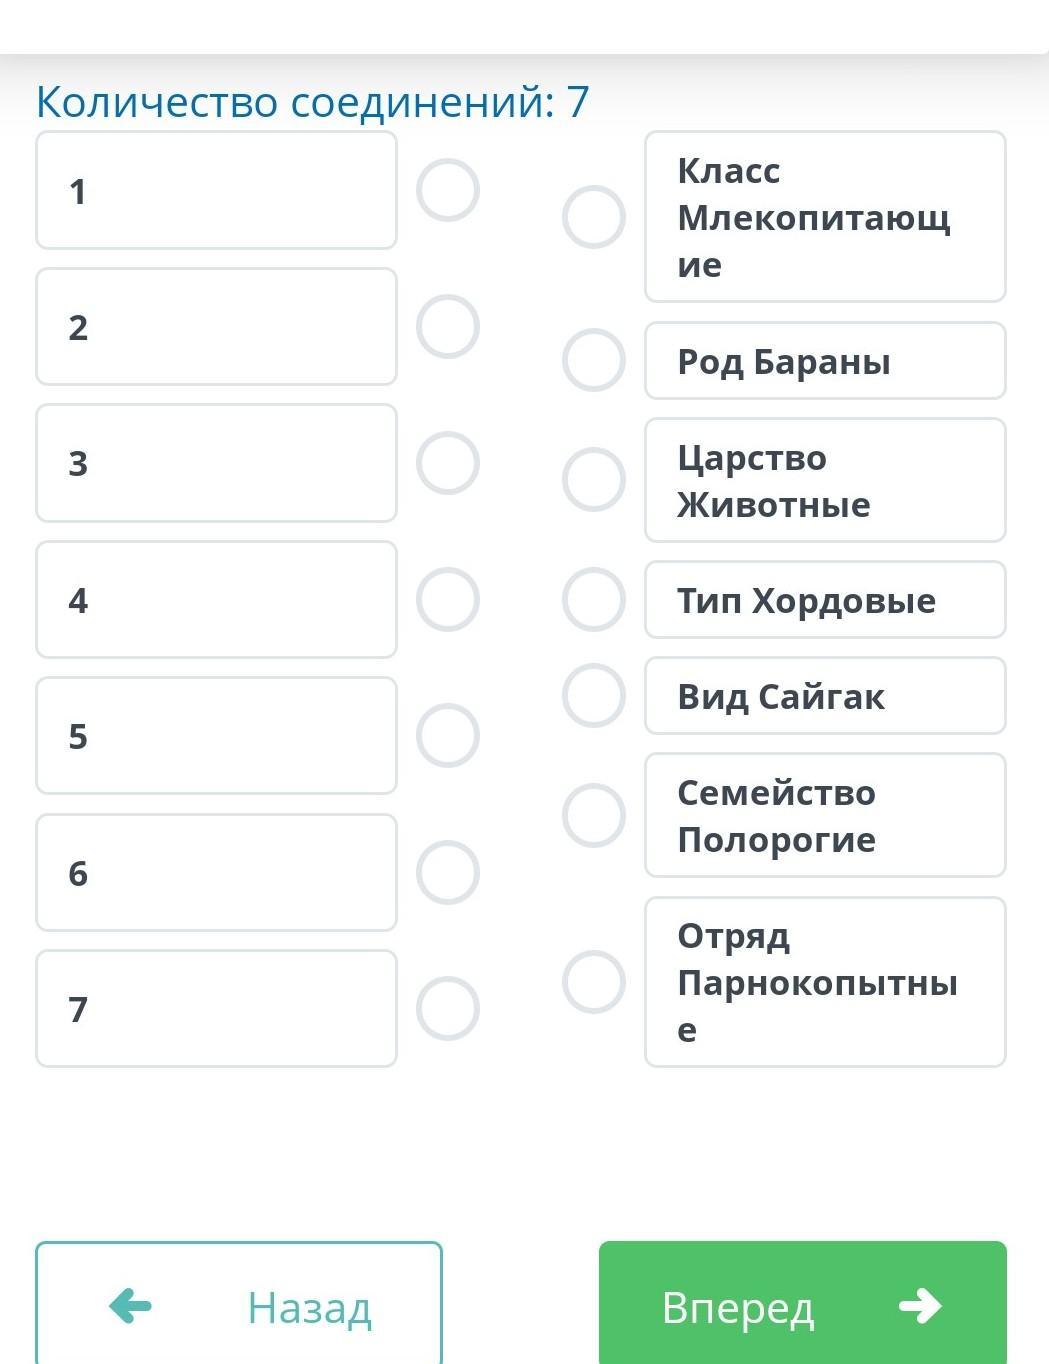Click the numbered box 1

click(216, 190)
